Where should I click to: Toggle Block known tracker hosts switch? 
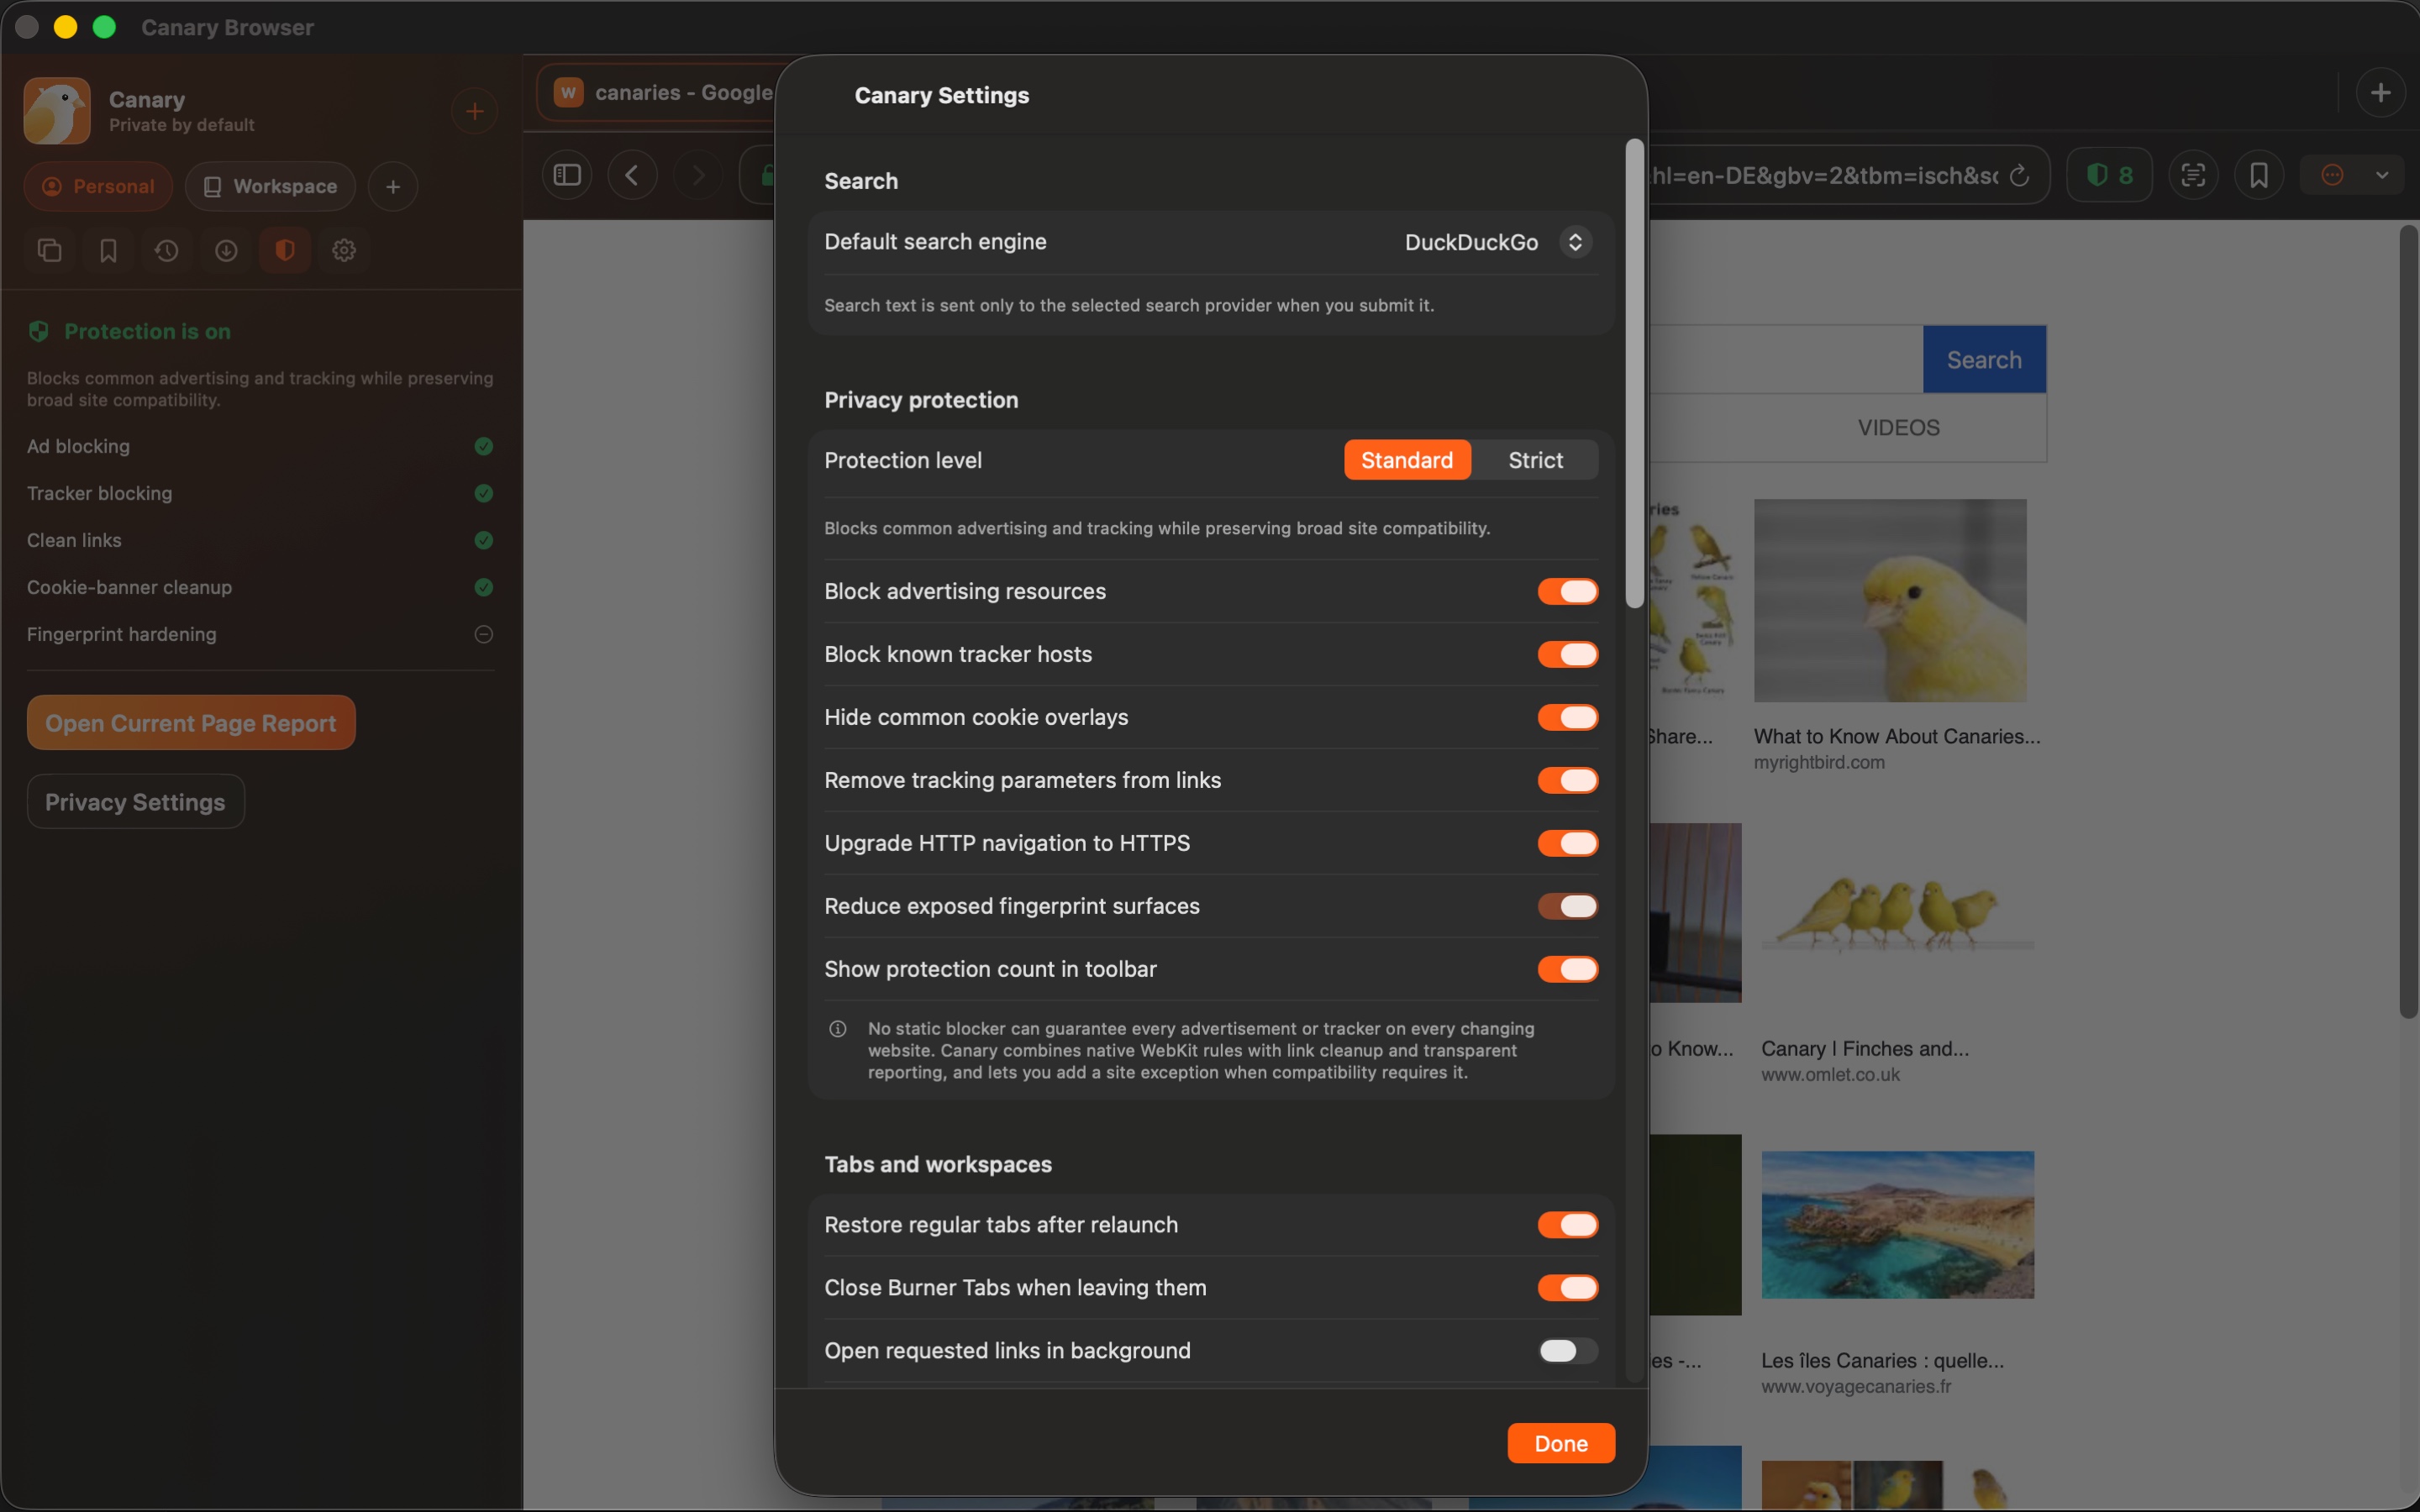1567,654
